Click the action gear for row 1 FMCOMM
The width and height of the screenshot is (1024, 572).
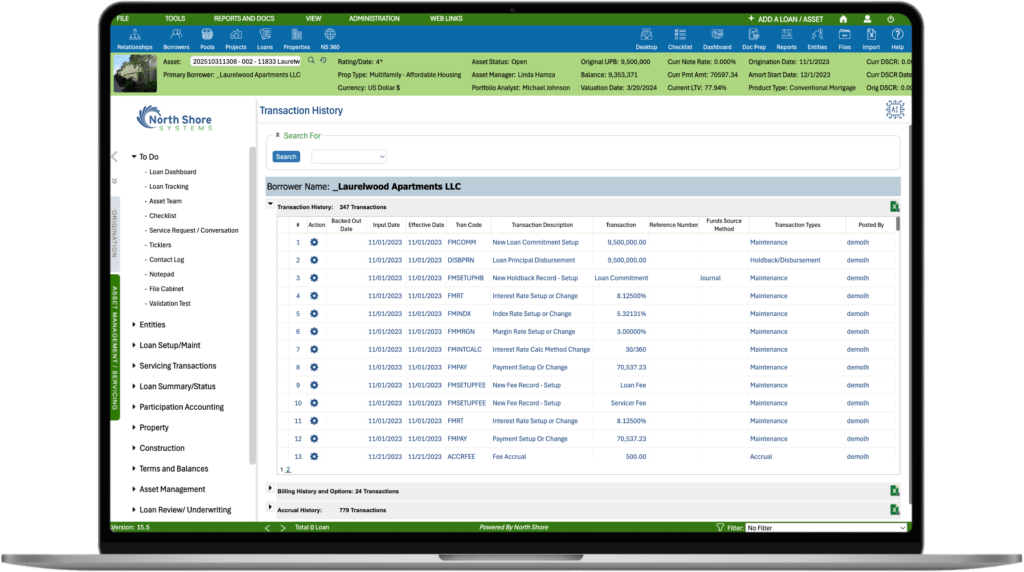point(314,242)
